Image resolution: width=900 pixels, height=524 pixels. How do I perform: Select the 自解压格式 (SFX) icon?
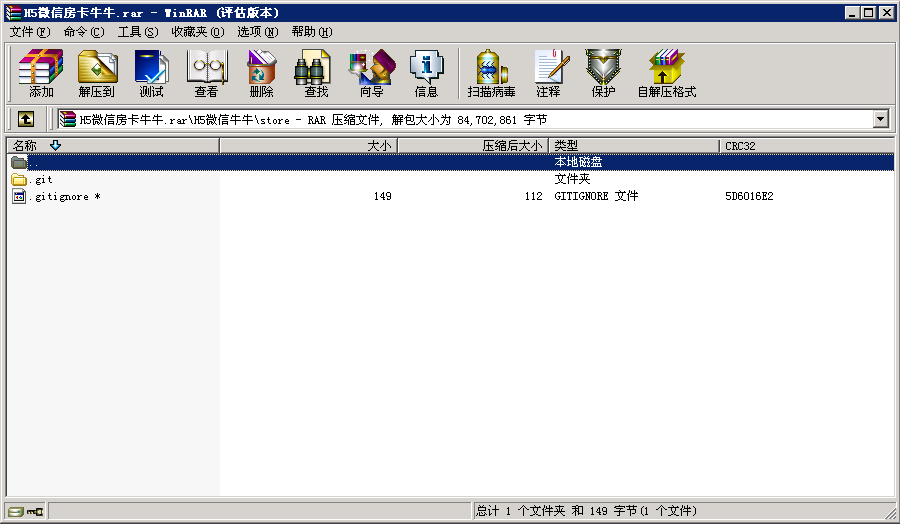click(x=666, y=73)
